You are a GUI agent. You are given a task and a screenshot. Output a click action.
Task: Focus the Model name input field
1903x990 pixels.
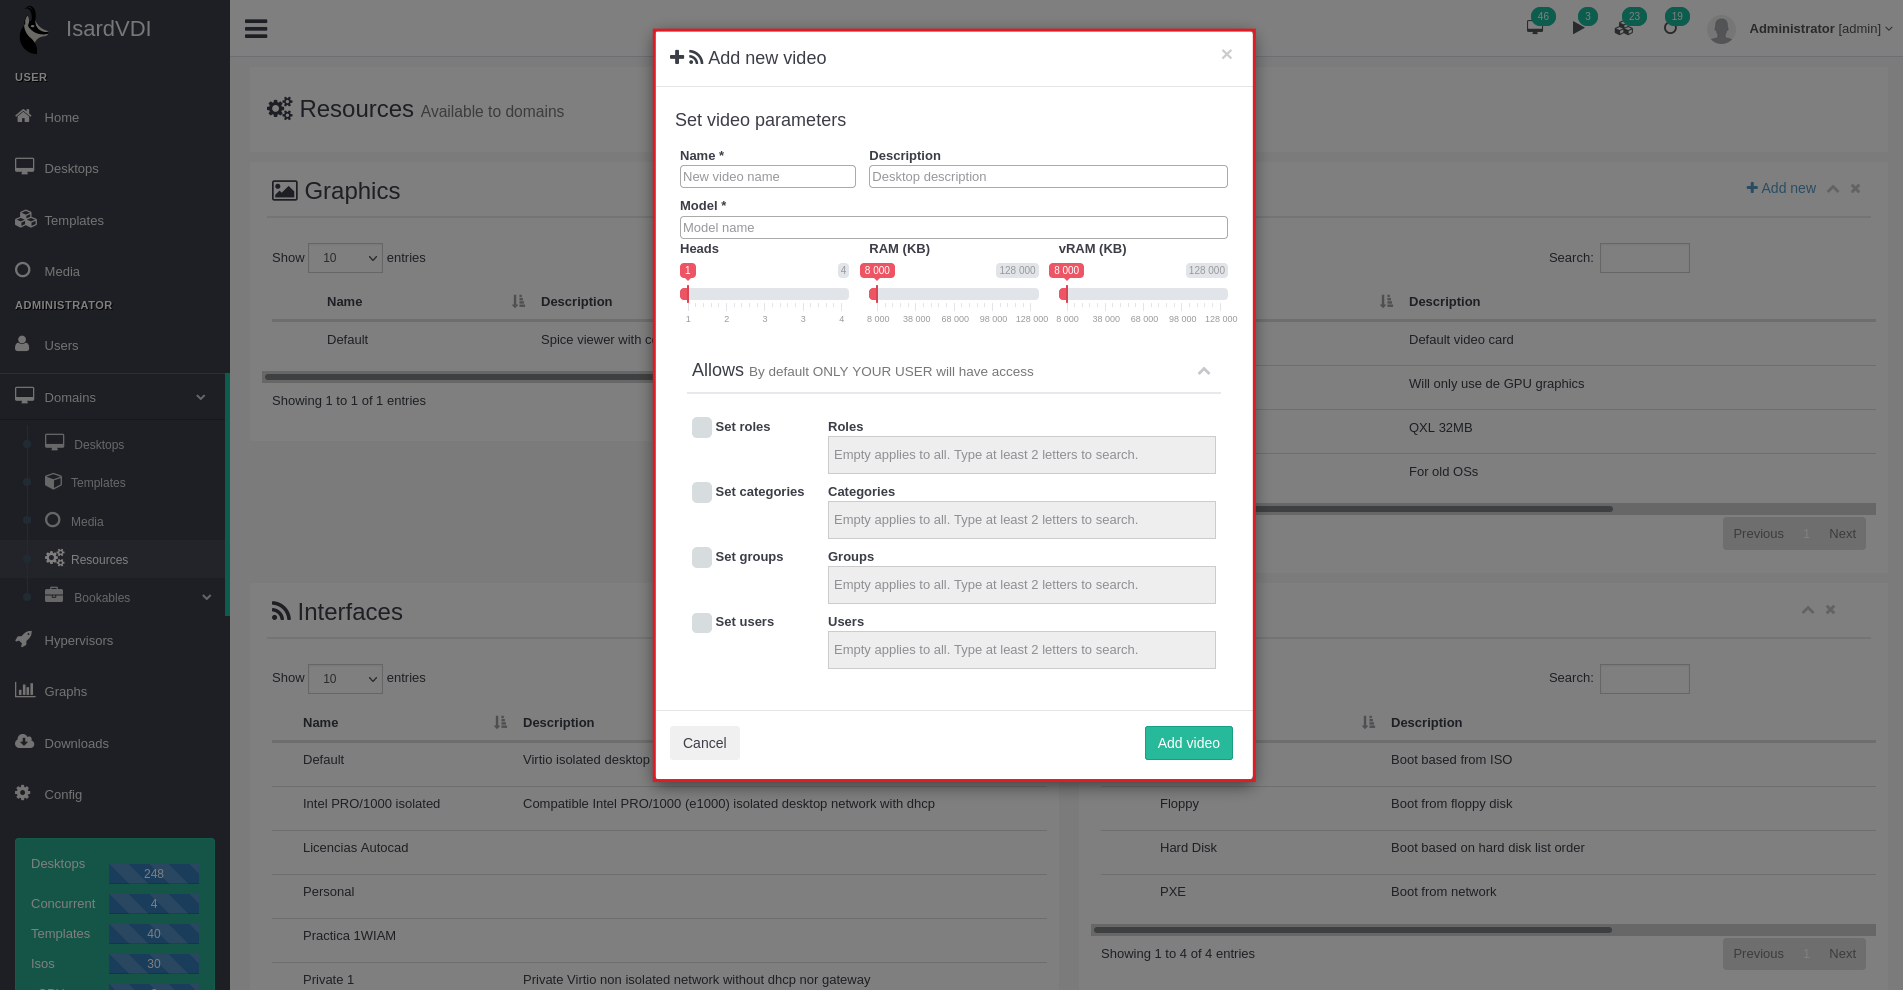tap(953, 228)
